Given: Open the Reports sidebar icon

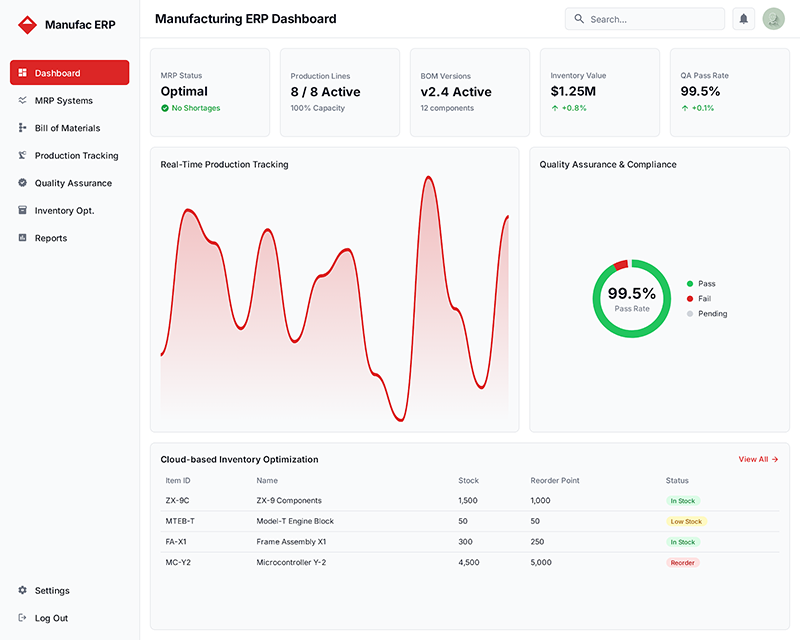Looking at the screenshot, I should coord(22,238).
